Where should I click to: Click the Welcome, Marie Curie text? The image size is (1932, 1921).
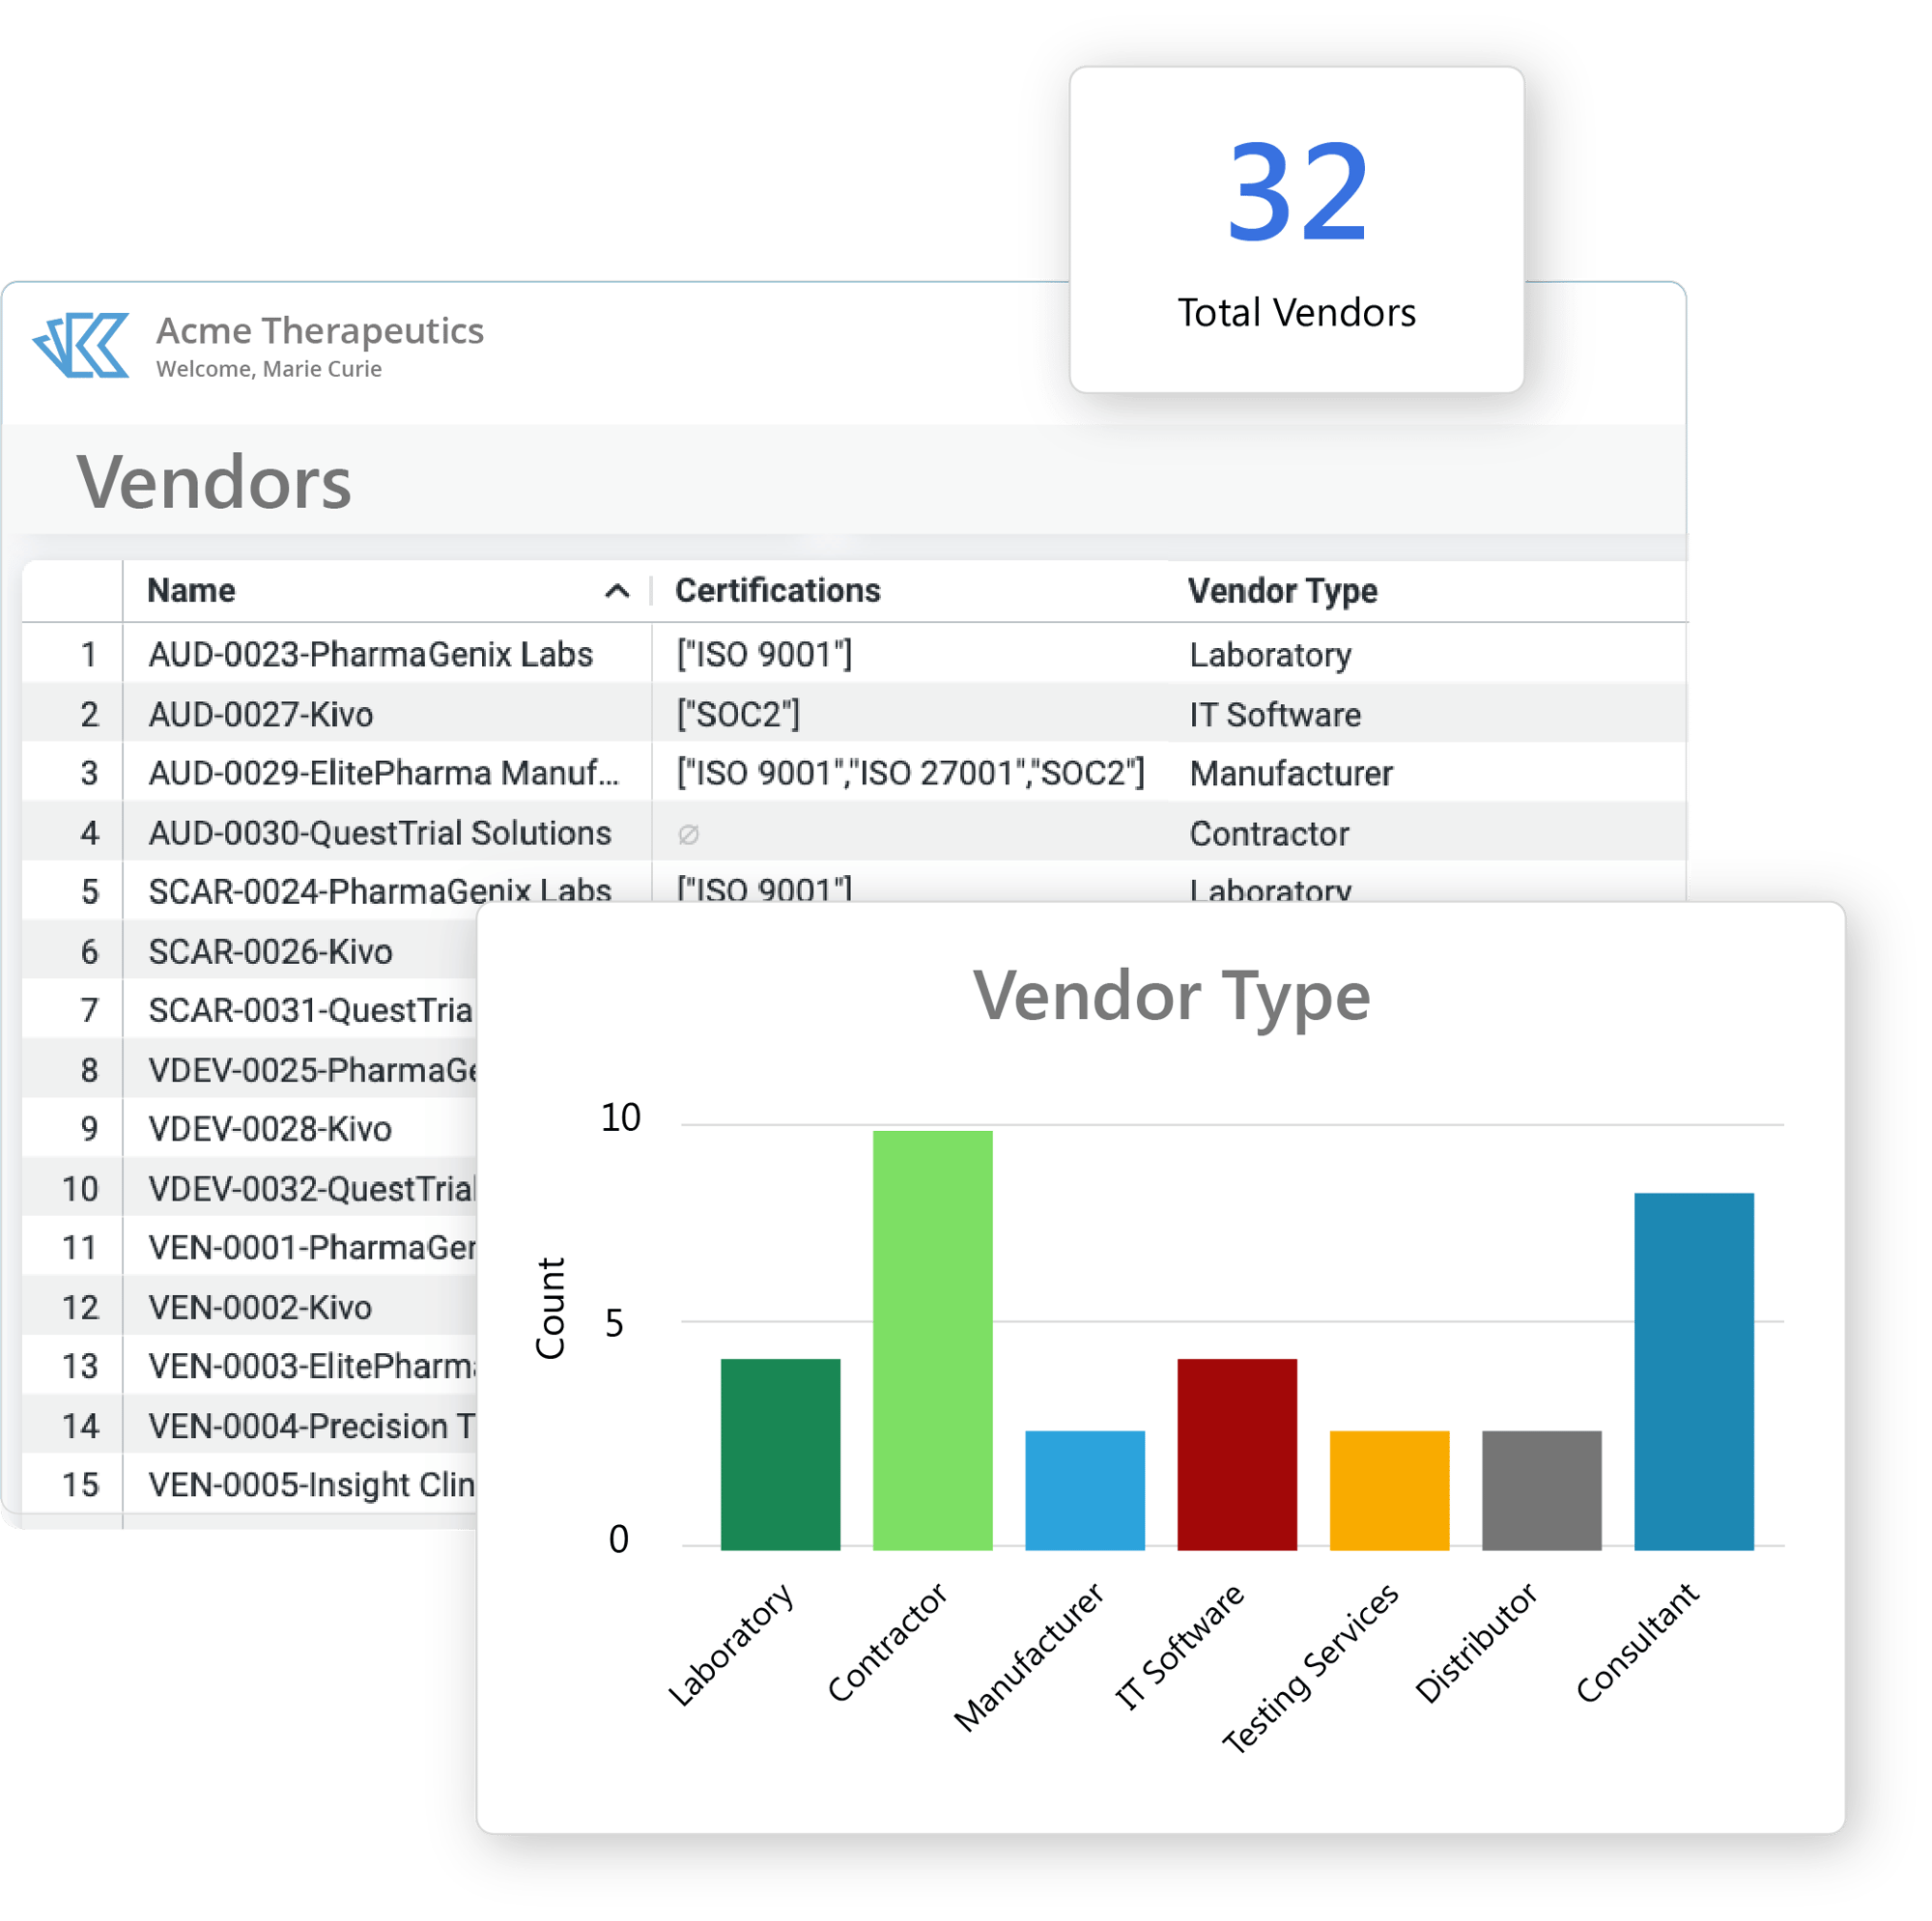coord(269,369)
